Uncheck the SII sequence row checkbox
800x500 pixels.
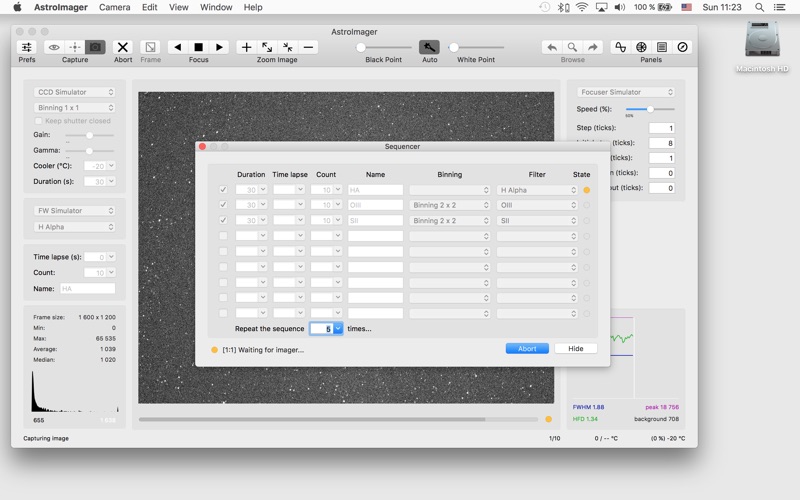click(223, 220)
